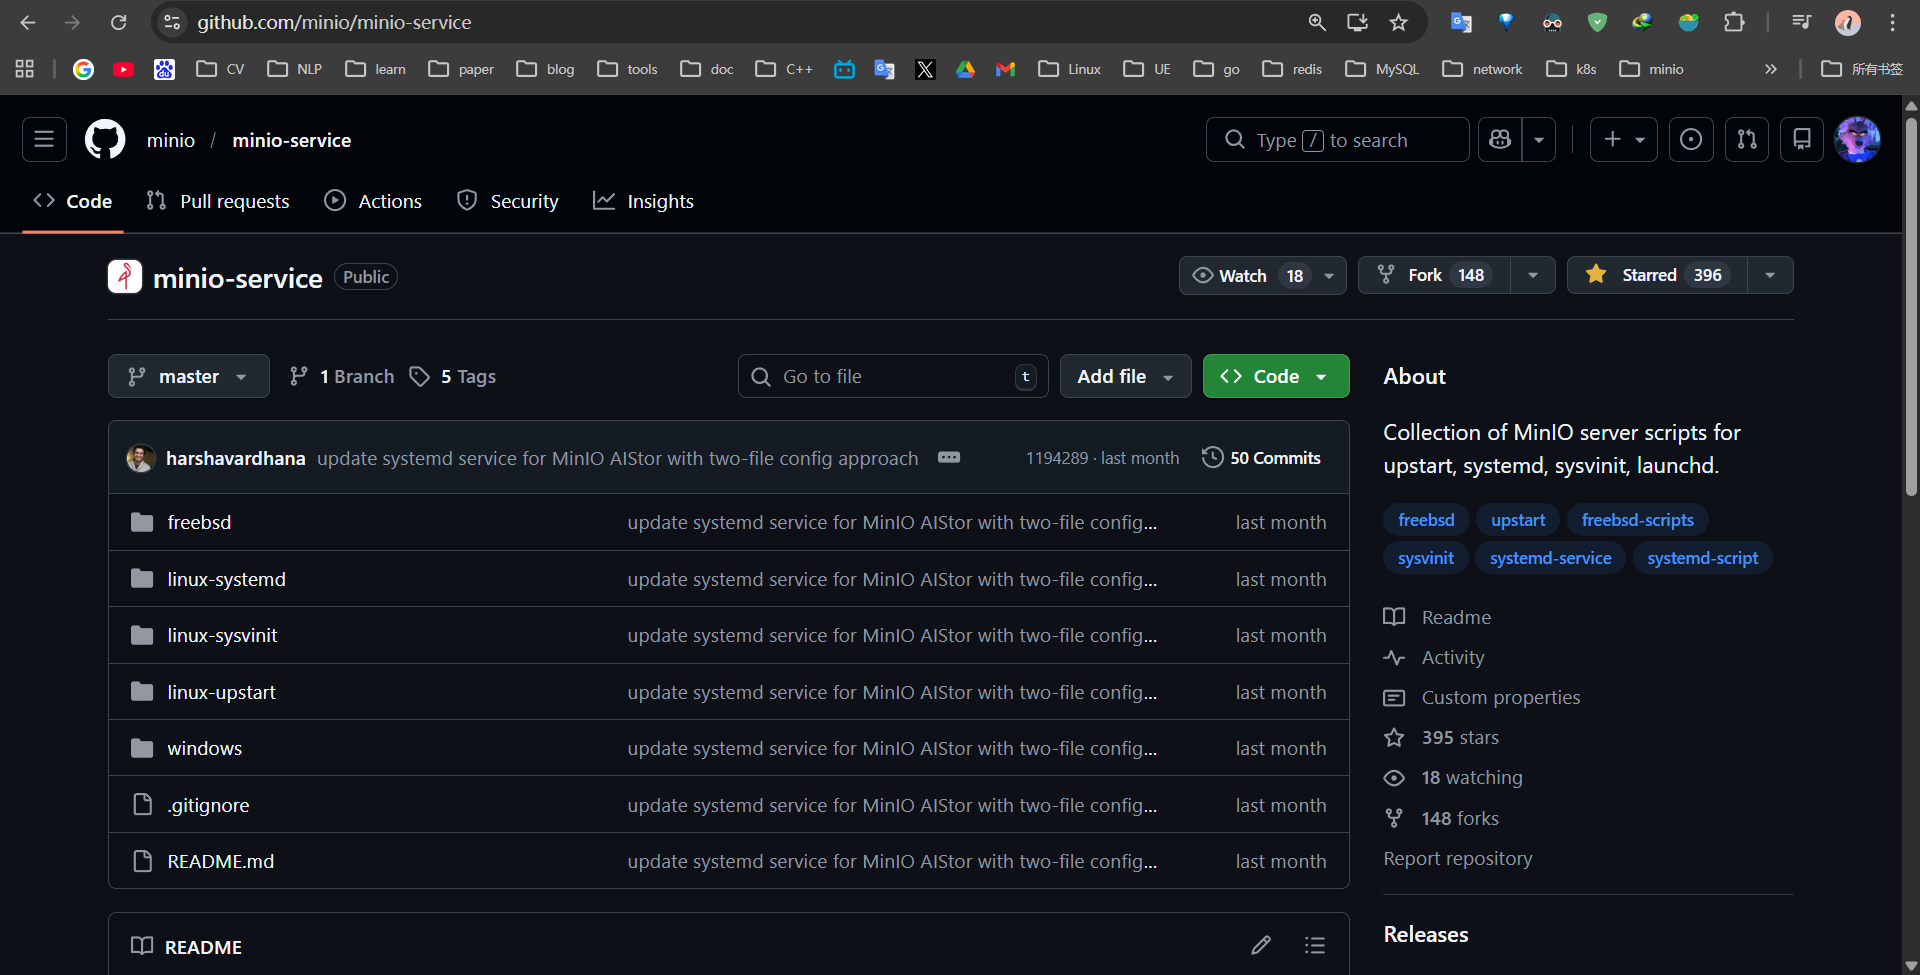Open the green Code dropdown

click(1276, 376)
